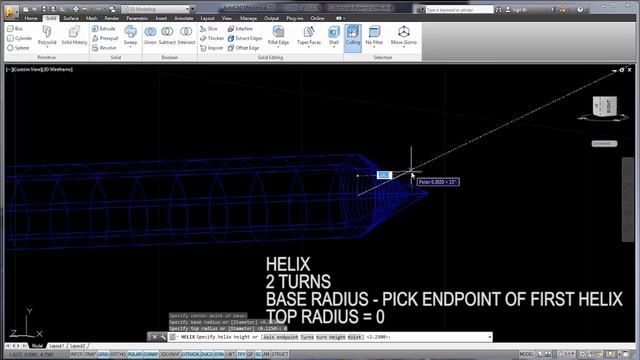Viewport: 640px width, 360px height.
Task: Open the Layout1 tab
Action: (x=56, y=346)
